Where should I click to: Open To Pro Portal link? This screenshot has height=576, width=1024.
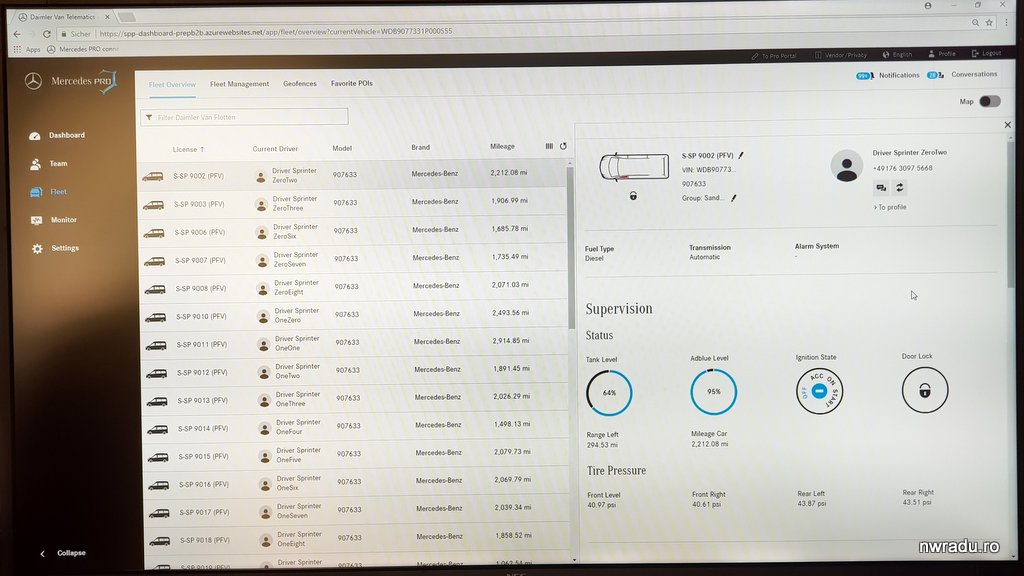(x=774, y=56)
